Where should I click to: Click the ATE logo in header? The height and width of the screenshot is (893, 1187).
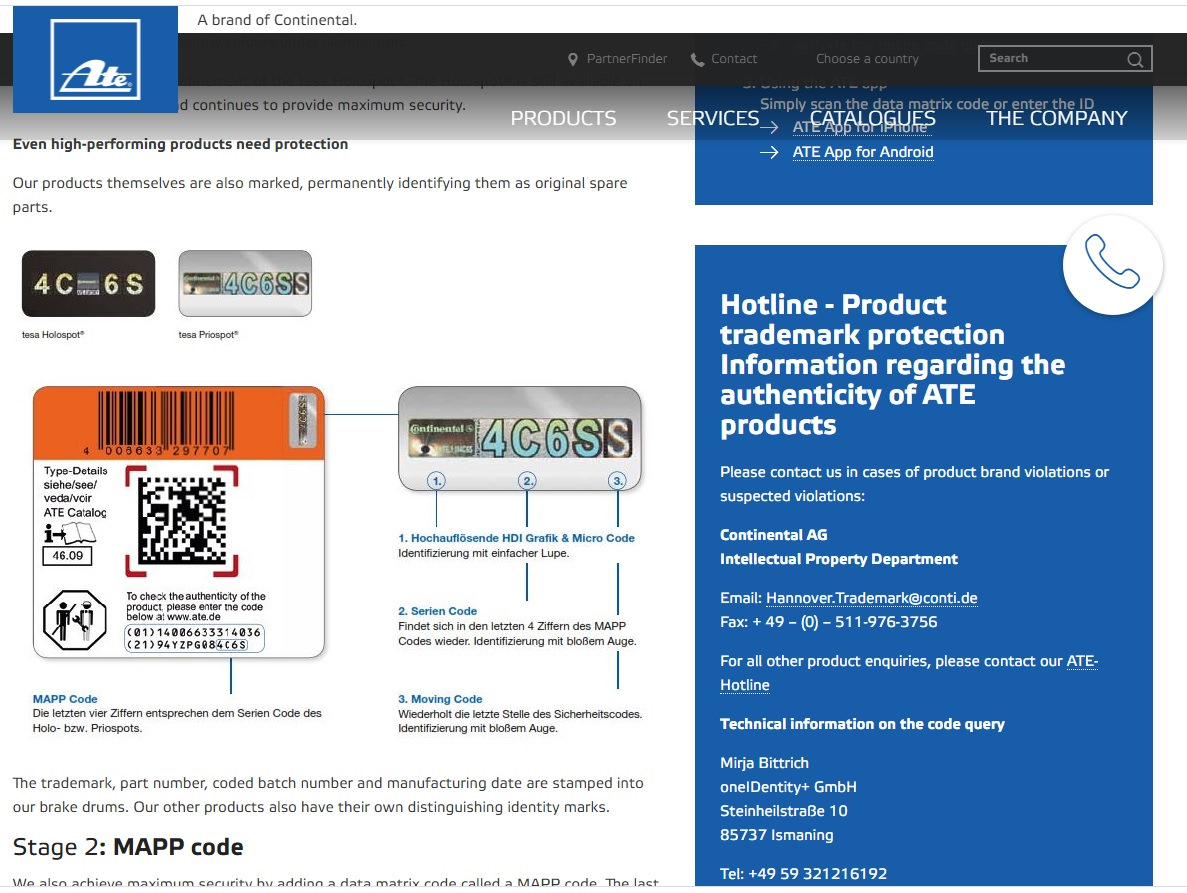click(x=95, y=60)
